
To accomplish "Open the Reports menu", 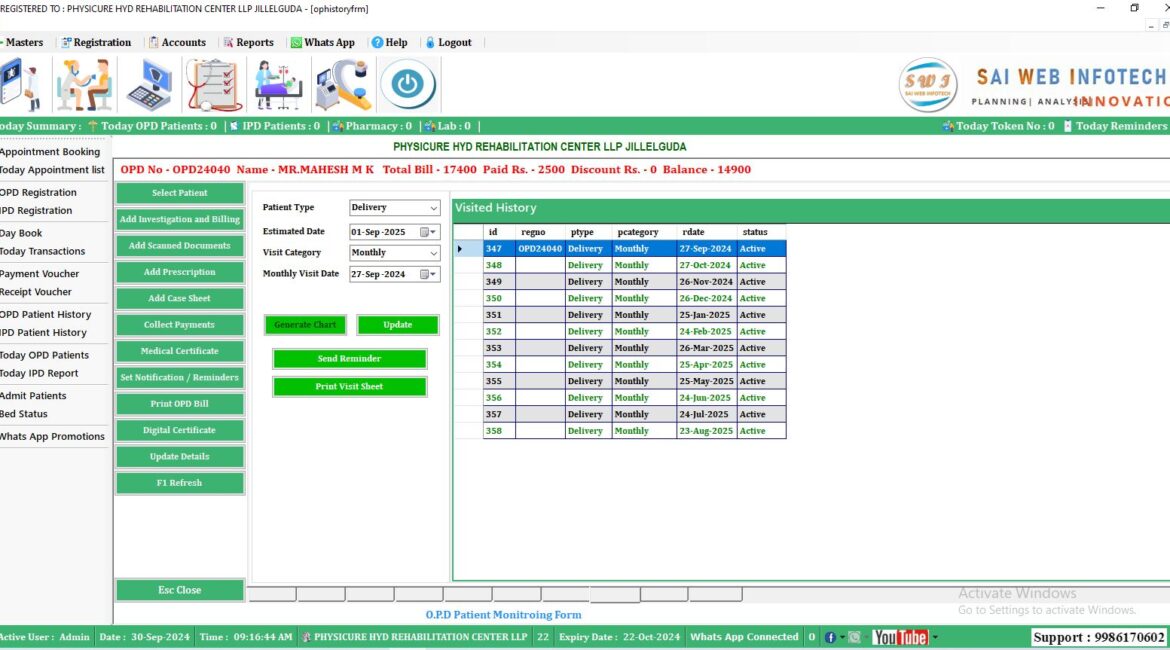I will click(x=249, y=42).
